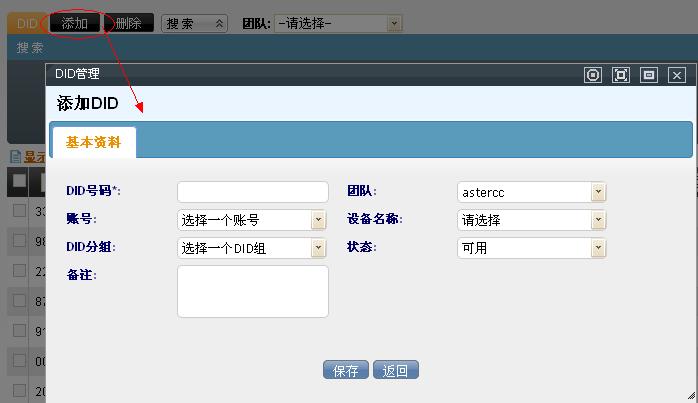Open the DID分组 dropdown
Viewport: 698px width, 403px height.
click(252, 248)
